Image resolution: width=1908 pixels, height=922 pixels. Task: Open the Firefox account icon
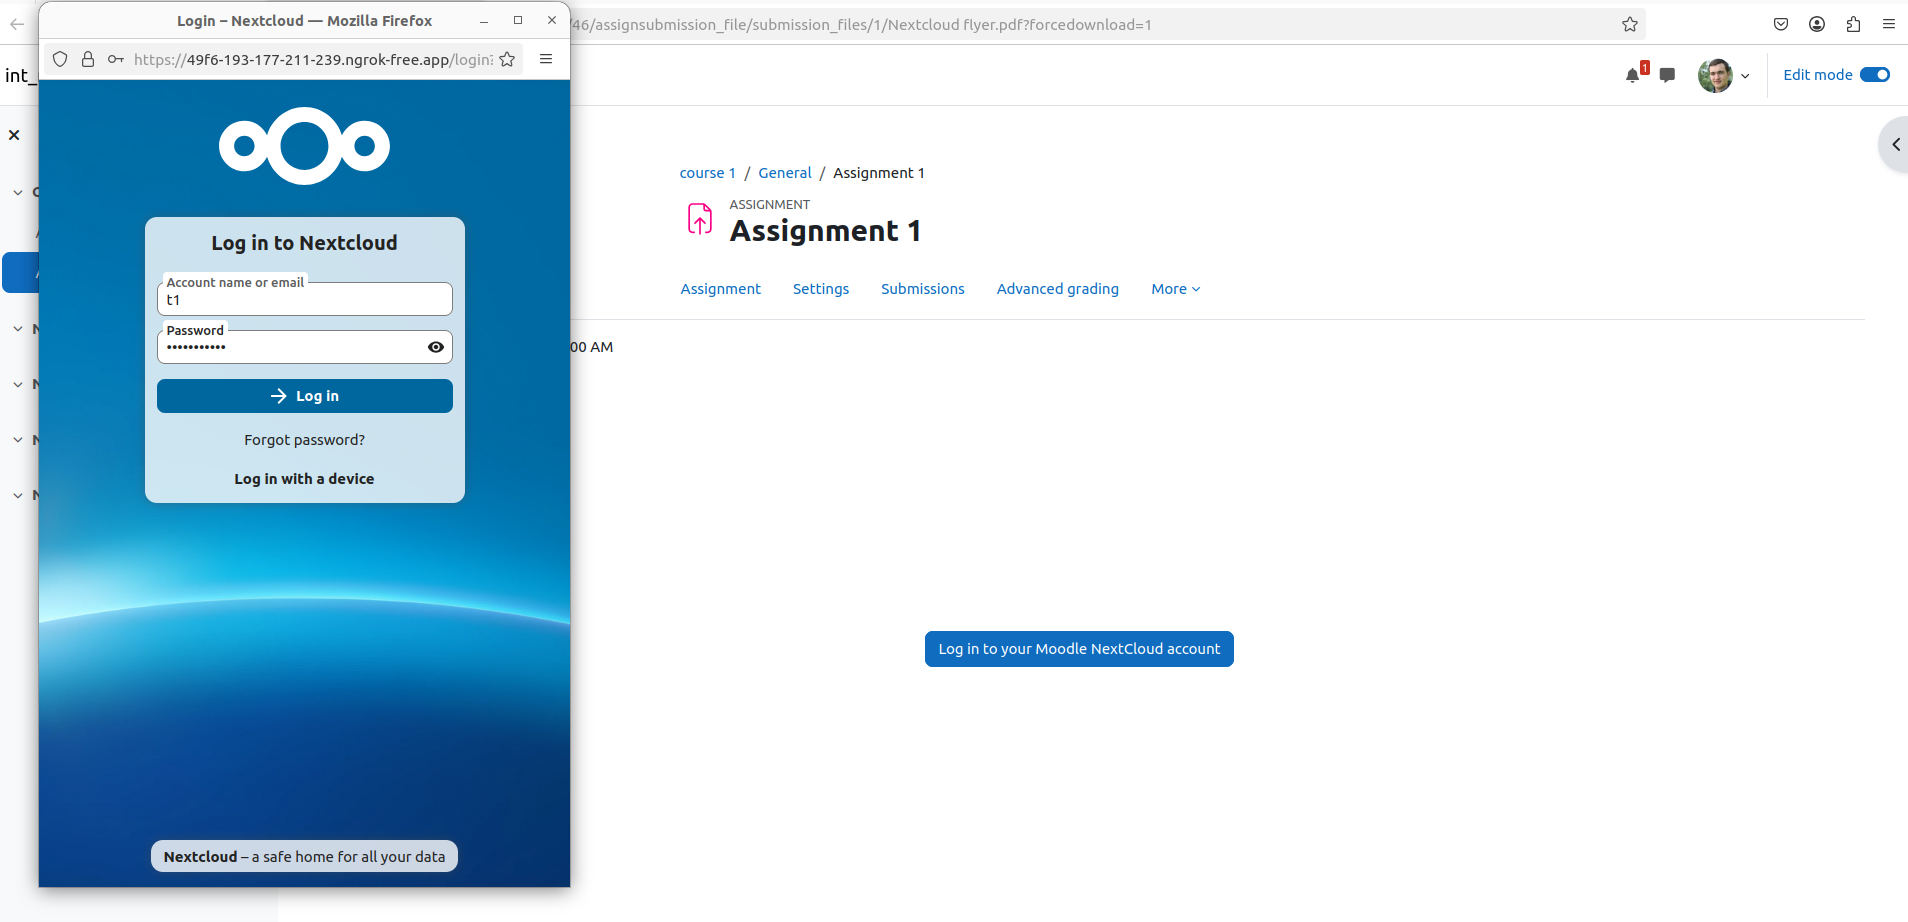(x=1817, y=24)
